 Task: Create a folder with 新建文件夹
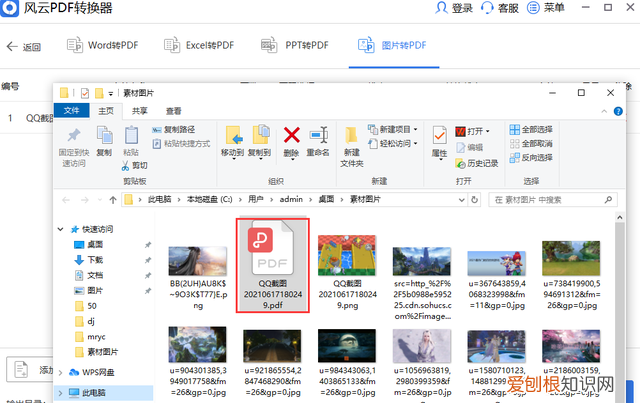(351, 147)
